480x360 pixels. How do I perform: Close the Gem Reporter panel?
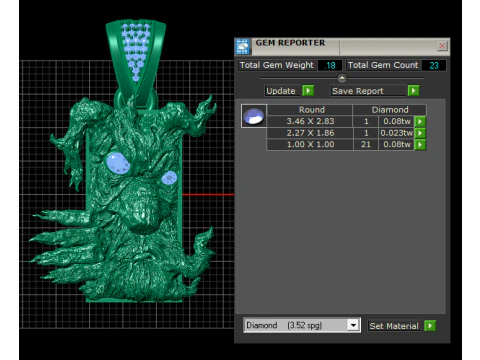442,46
